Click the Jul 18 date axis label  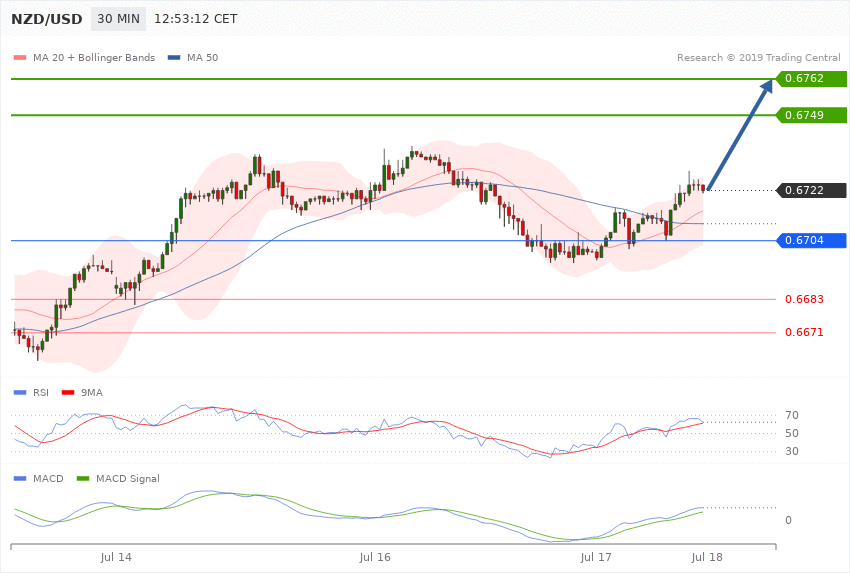[707, 558]
